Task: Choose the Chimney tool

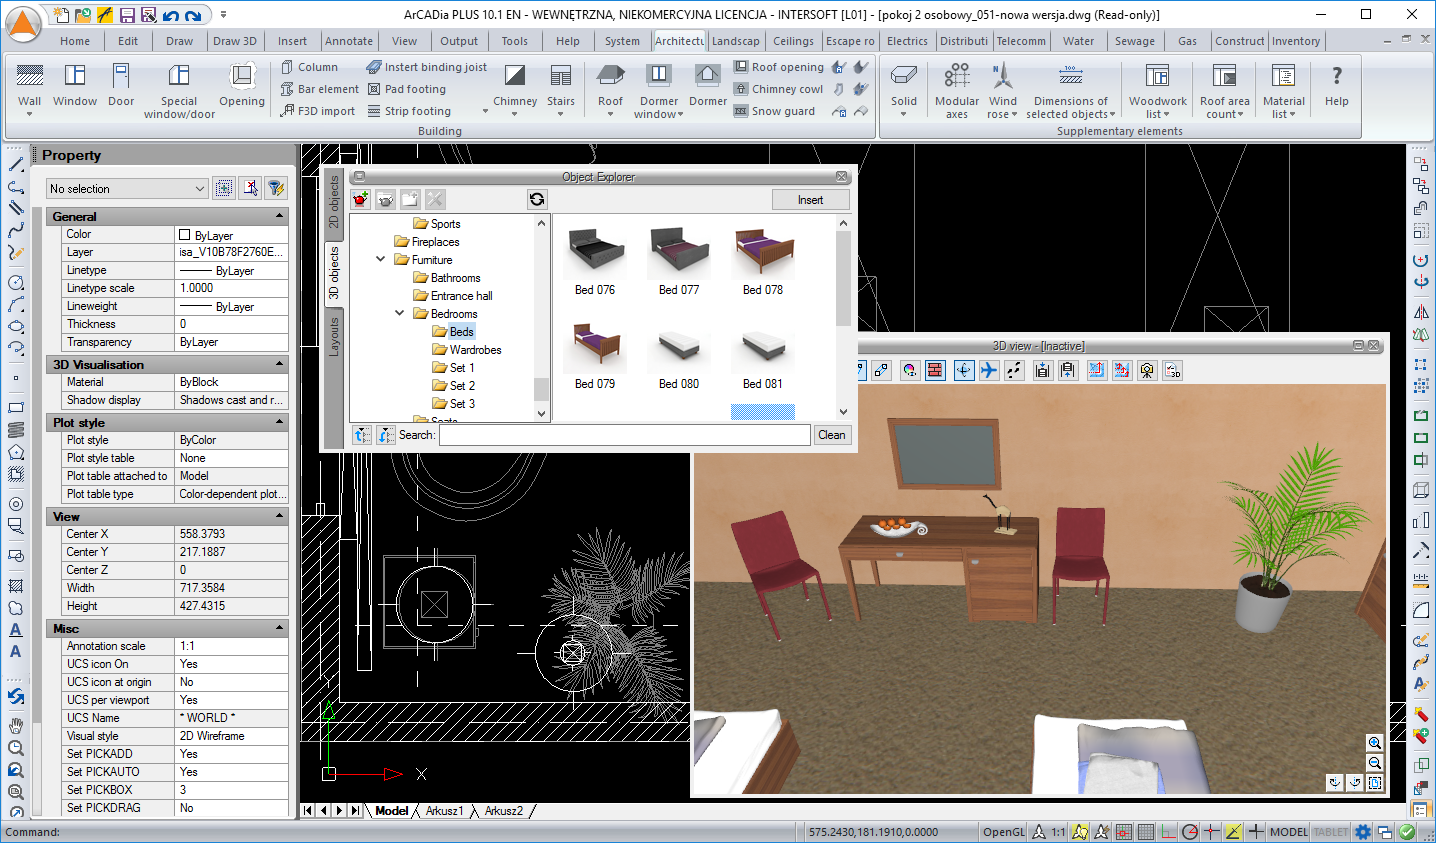Action: click(515, 77)
